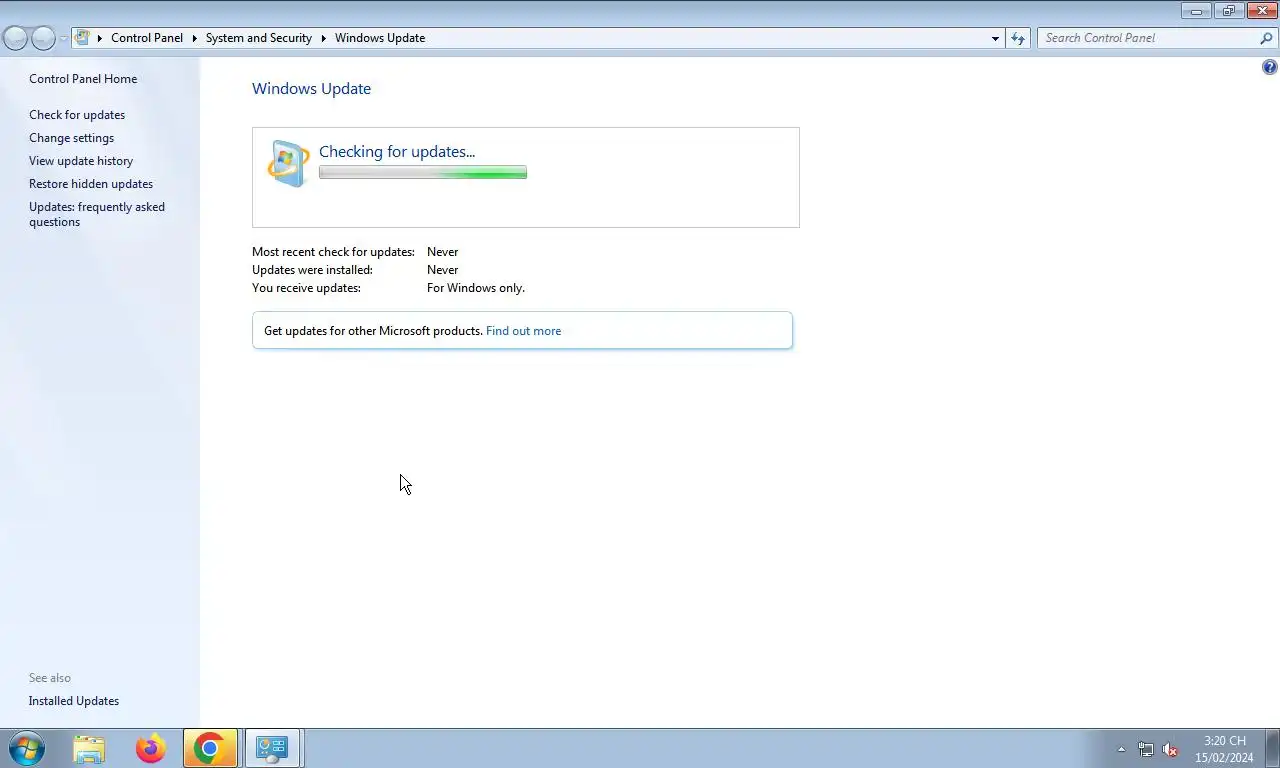Open the Windows Start menu
Viewport: 1280px width, 768px height.
[x=26, y=748]
